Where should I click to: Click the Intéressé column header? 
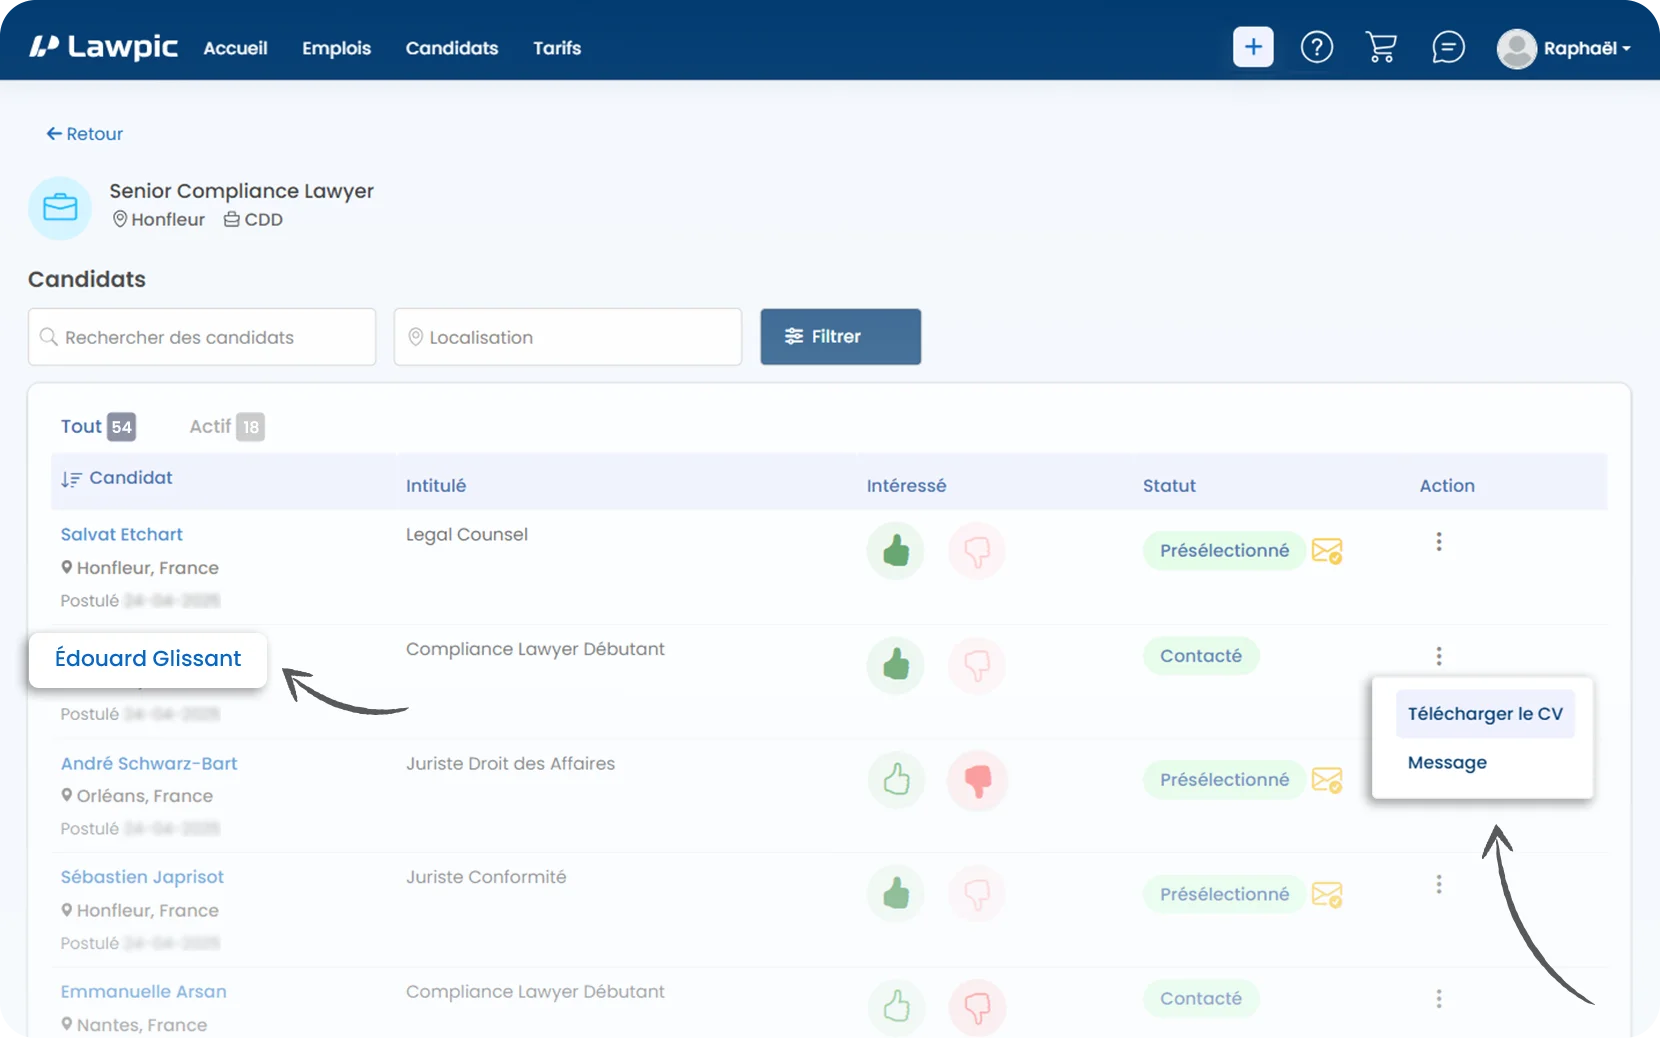pos(906,486)
